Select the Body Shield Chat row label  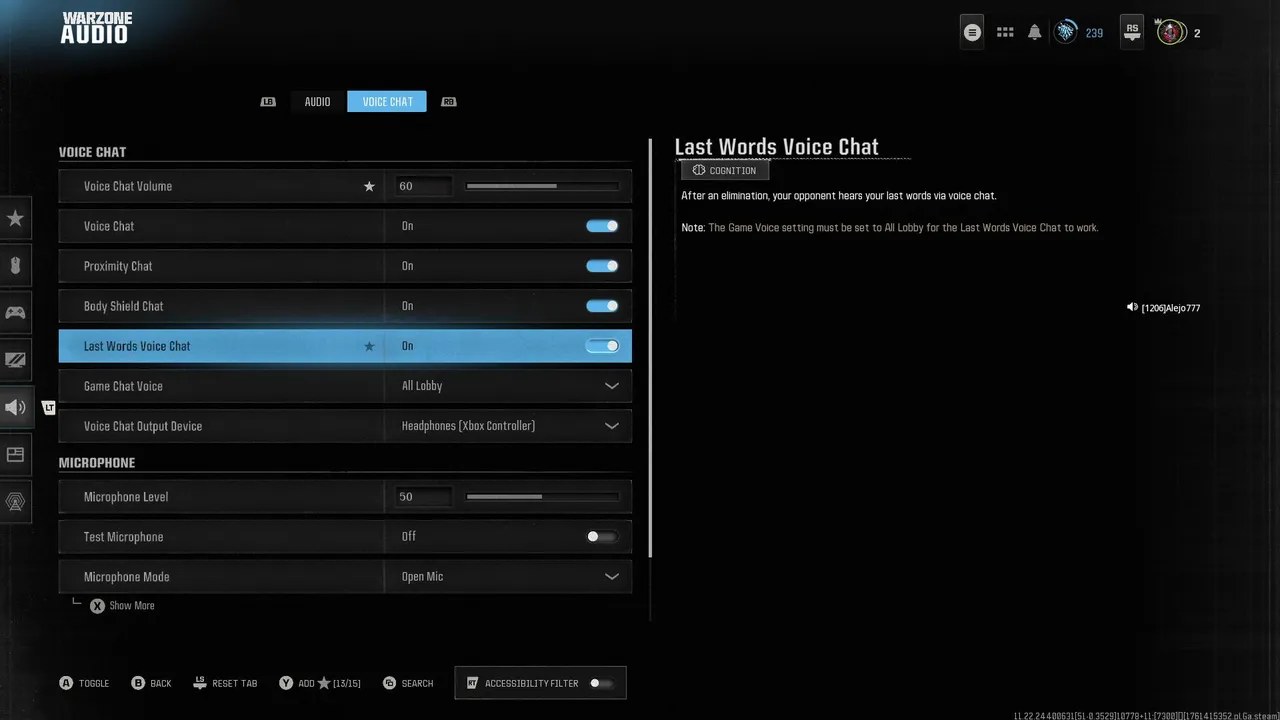pos(124,306)
